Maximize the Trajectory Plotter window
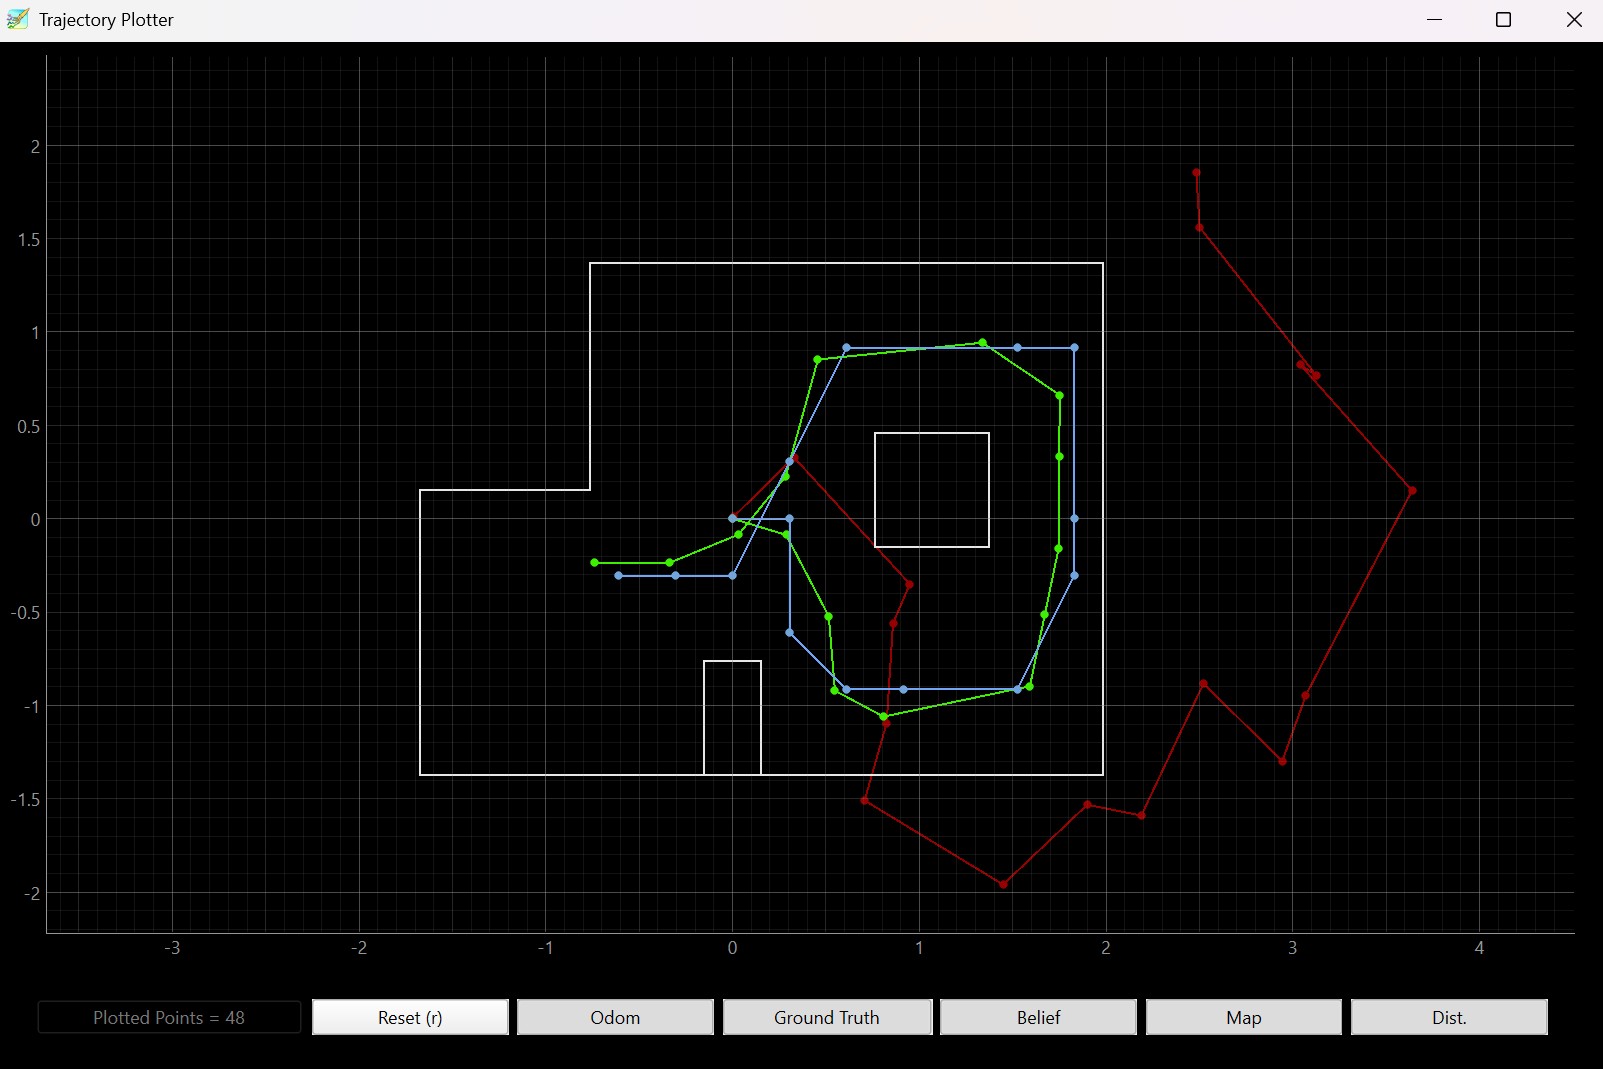The width and height of the screenshot is (1603, 1069). pos(1503,20)
